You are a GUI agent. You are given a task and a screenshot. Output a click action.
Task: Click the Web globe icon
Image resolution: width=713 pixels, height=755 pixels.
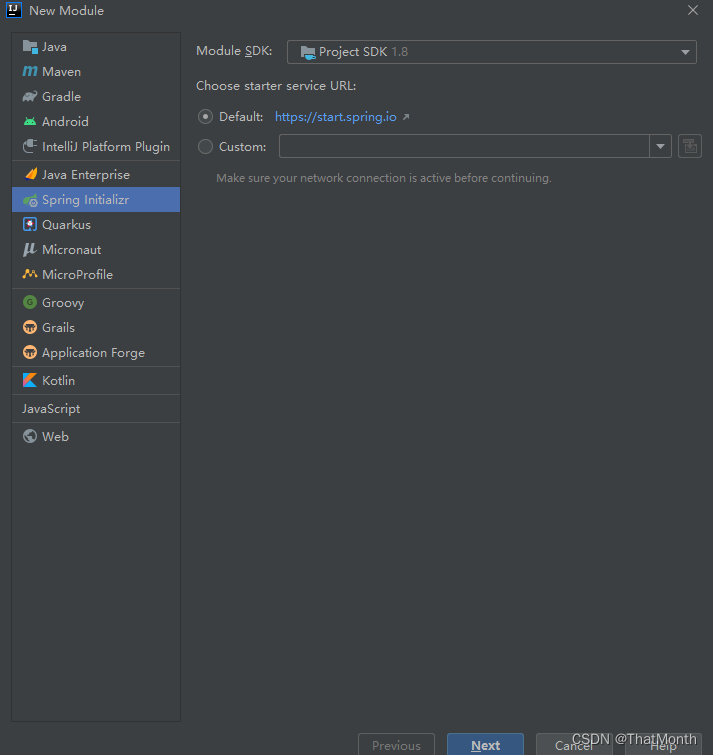30,436
